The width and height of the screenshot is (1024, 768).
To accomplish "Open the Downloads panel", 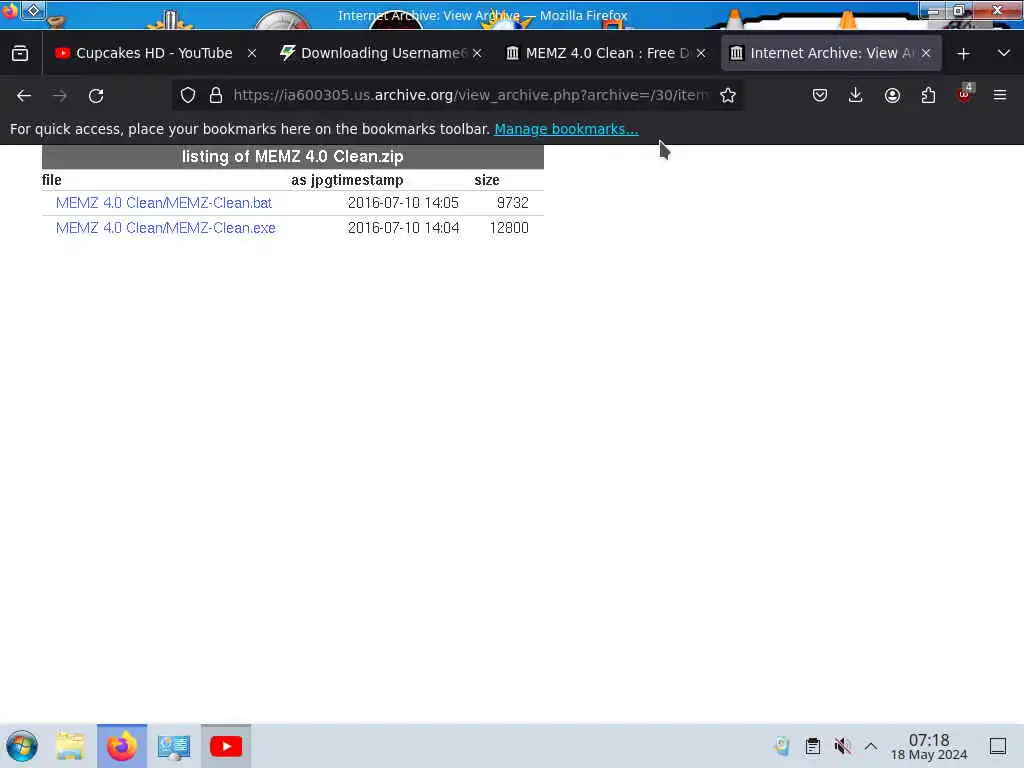I will (856, 95).
